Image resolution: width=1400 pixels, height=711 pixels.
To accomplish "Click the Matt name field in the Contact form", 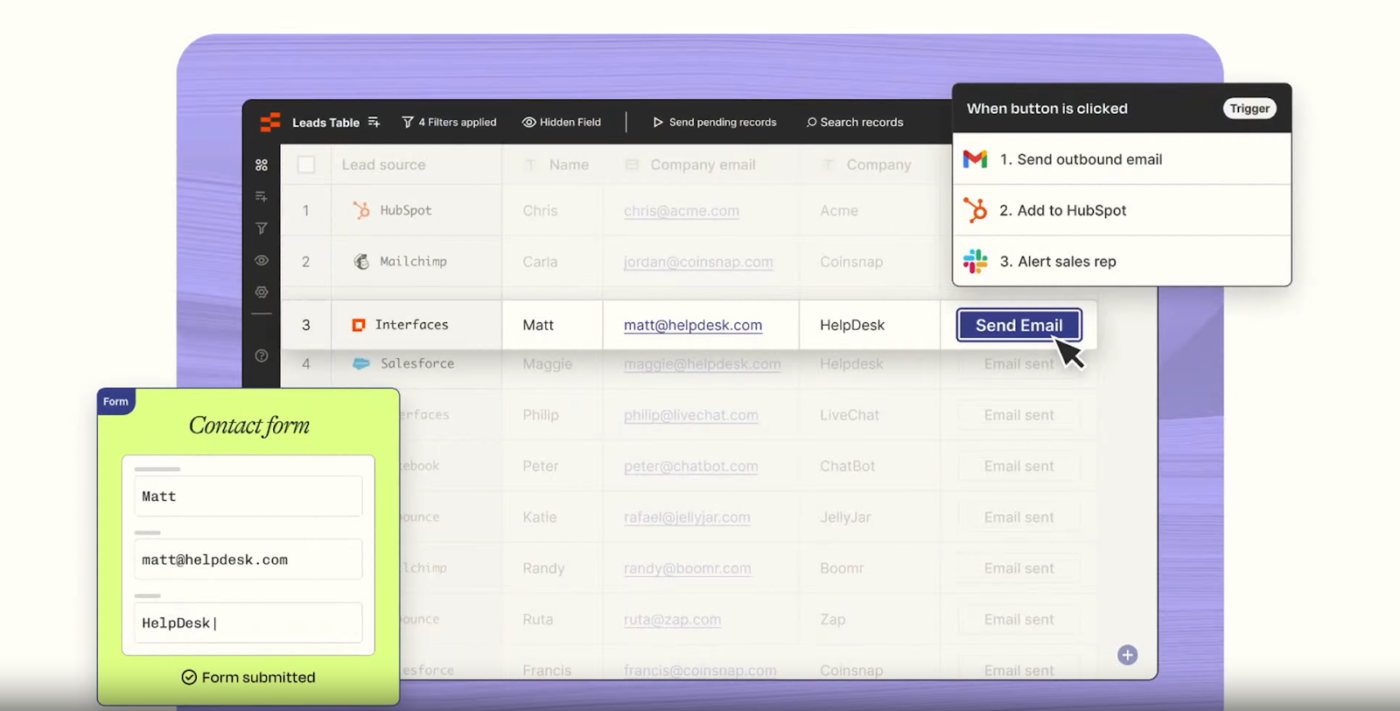I will coord(248,496).
